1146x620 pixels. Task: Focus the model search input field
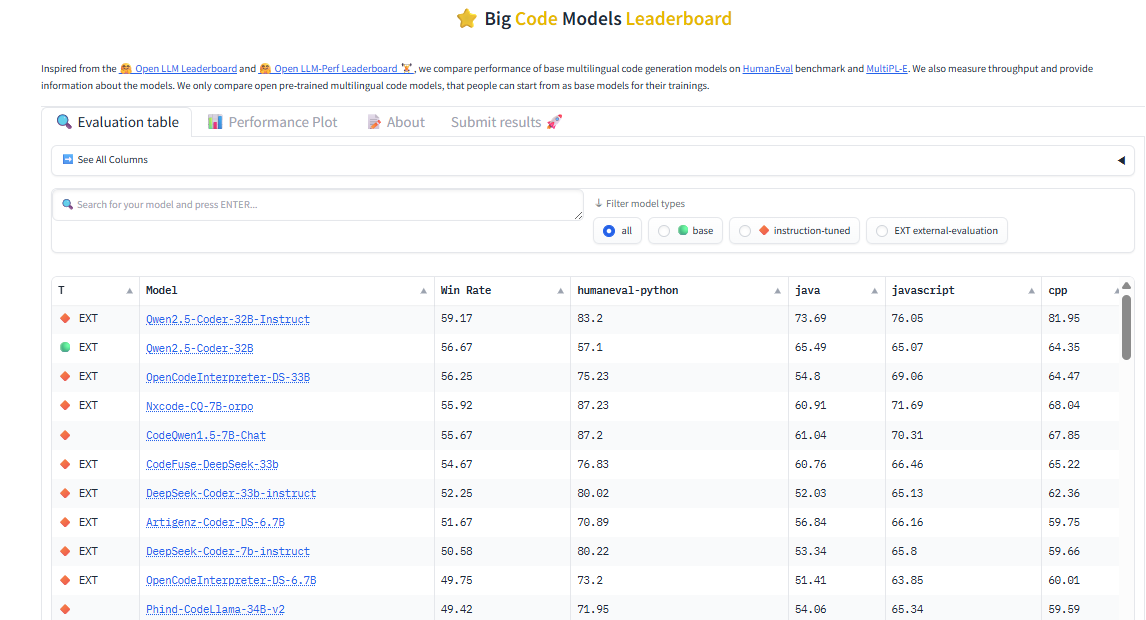pyautogui.click(x=318, y=205)
